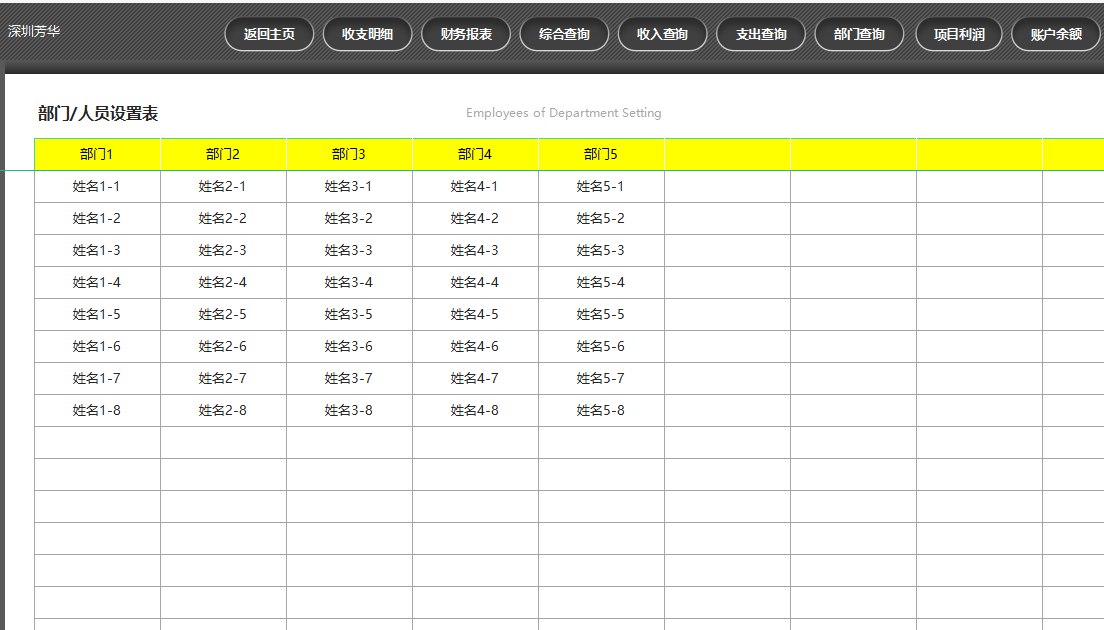Screen dimensions: 1104x630
Task: Click the empty cell directly below 姓名1-8
Action: [97, 443]
